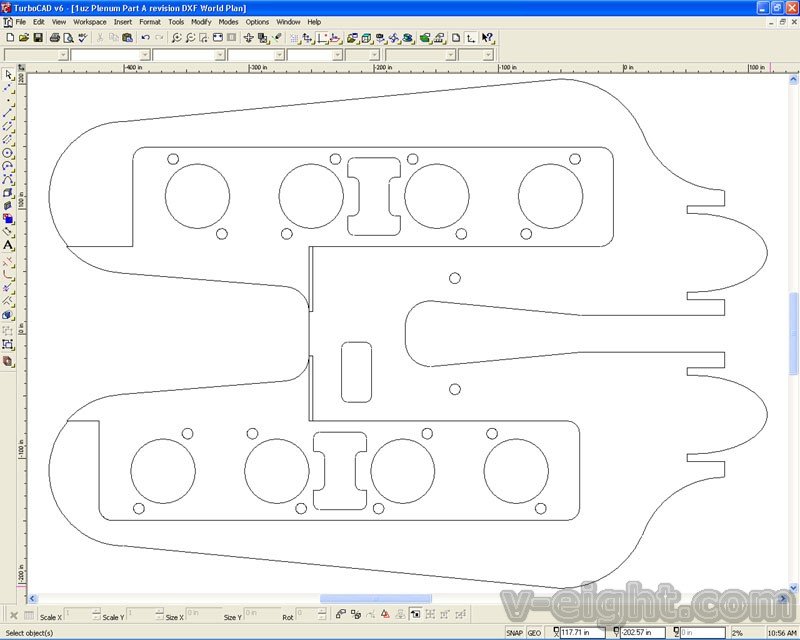Open the Workspace menu
Screen dimensions: 800x640
[89, 21]
